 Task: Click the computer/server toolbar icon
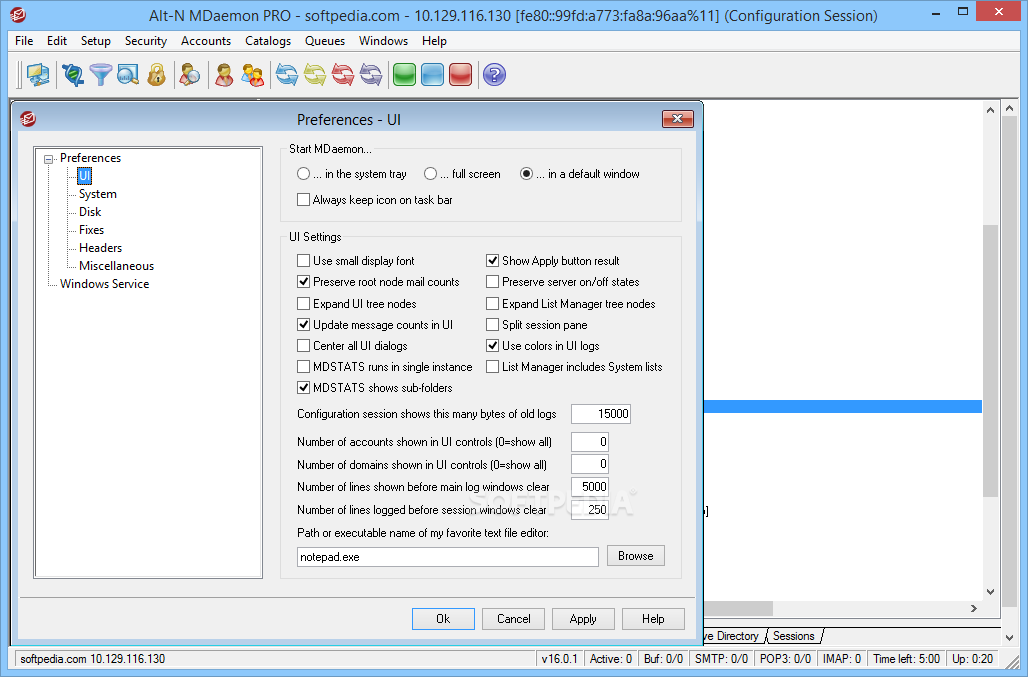38,75
